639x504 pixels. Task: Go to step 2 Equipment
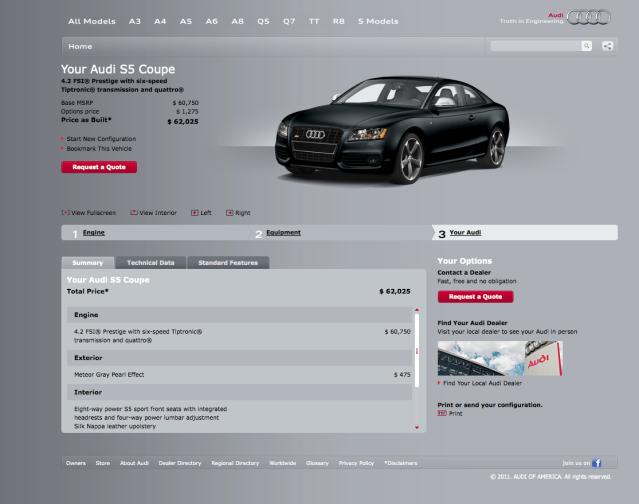(x=284, y=232)
